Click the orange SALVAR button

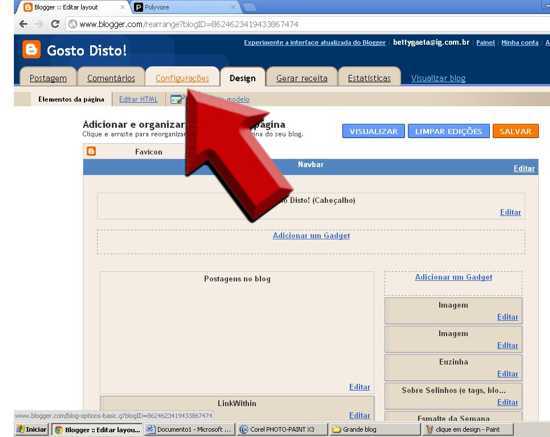515,131
